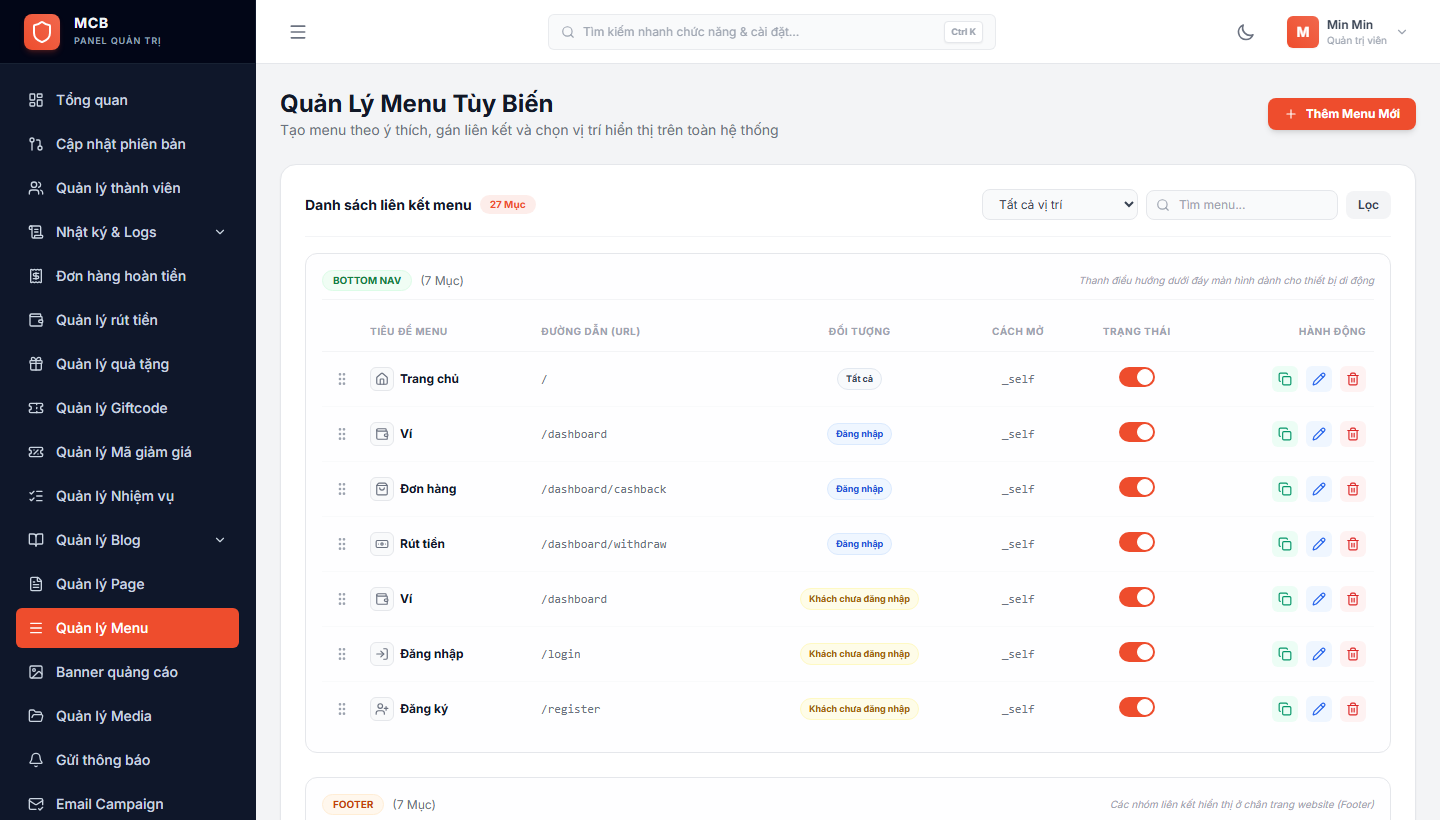
Task: Toggle status for the Đơn hàng menu
Action: pyautogui.click(x=1137, y=487)
